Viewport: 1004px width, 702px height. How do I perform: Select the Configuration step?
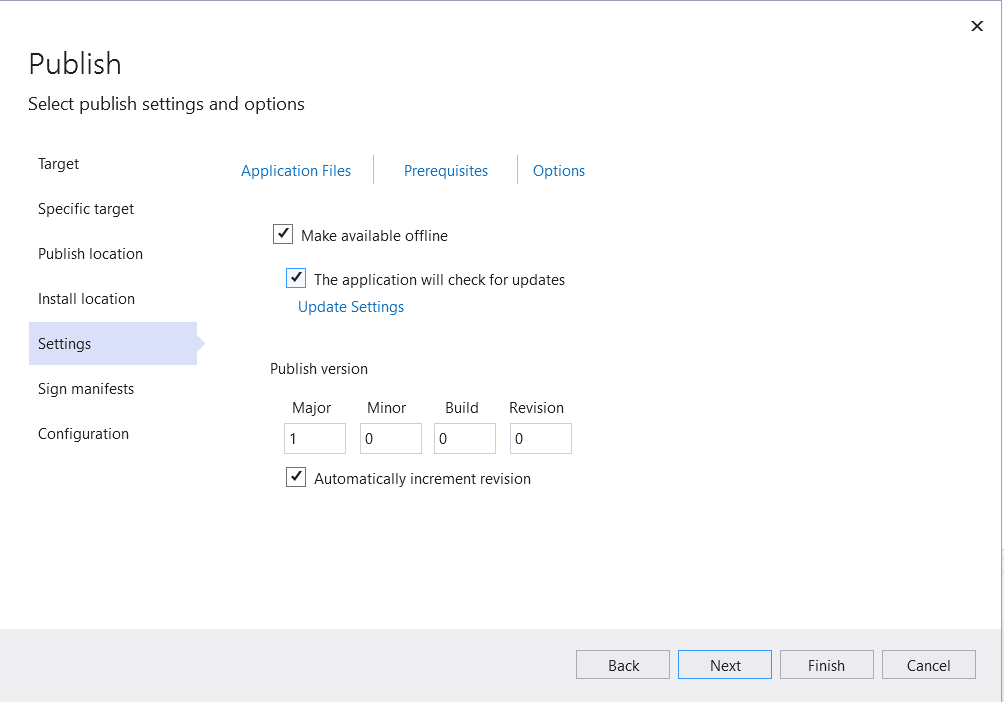[83, 433]
